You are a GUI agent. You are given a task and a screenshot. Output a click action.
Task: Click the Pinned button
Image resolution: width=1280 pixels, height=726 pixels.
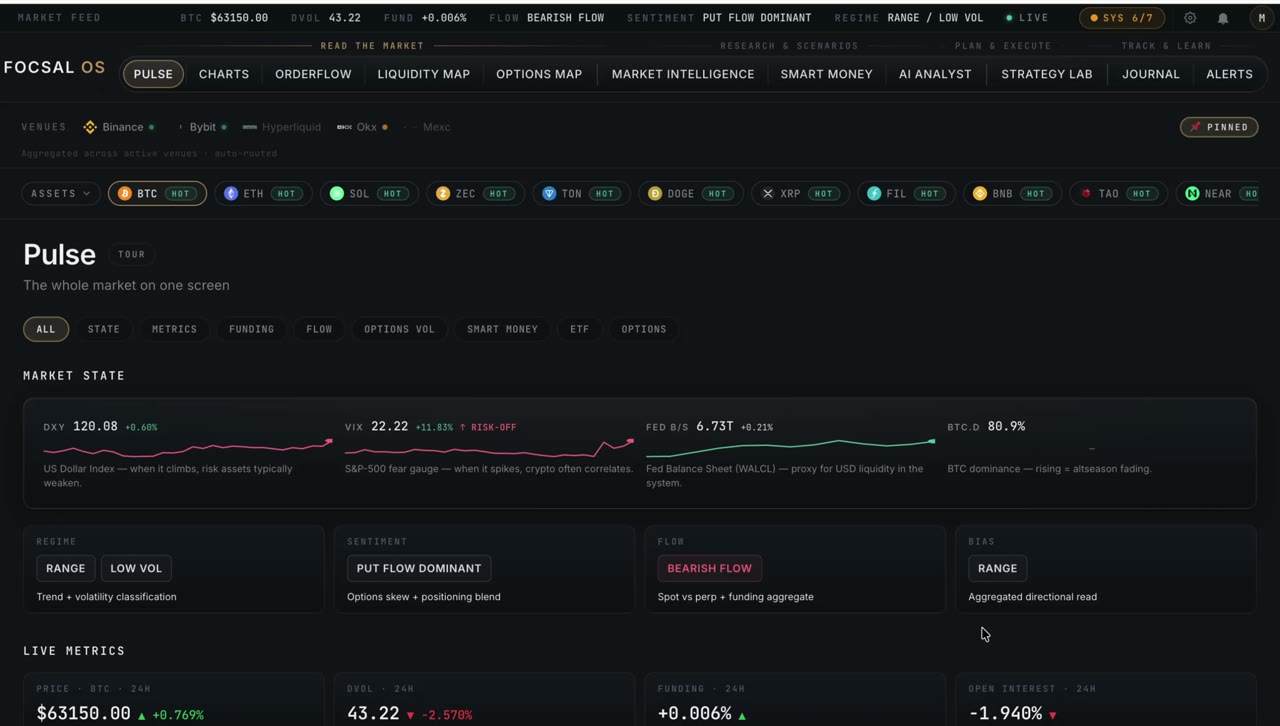[1219, 127]
